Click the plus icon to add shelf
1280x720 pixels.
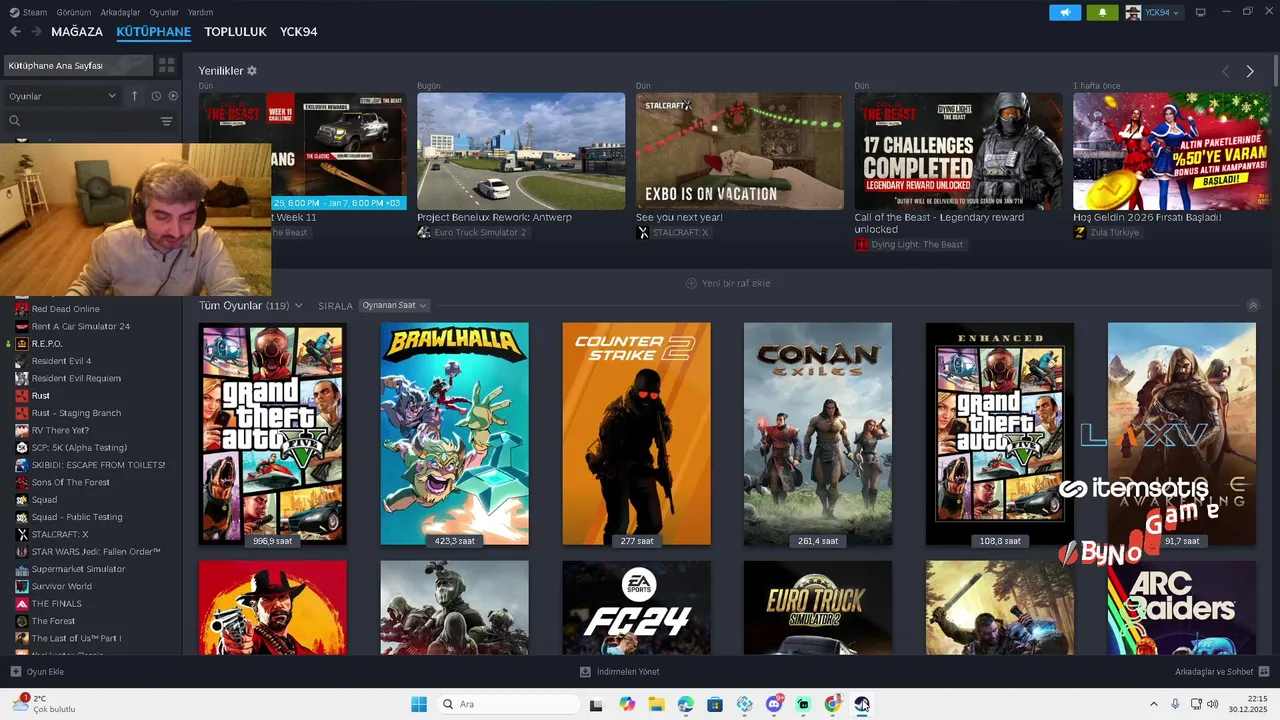[691, 283]
